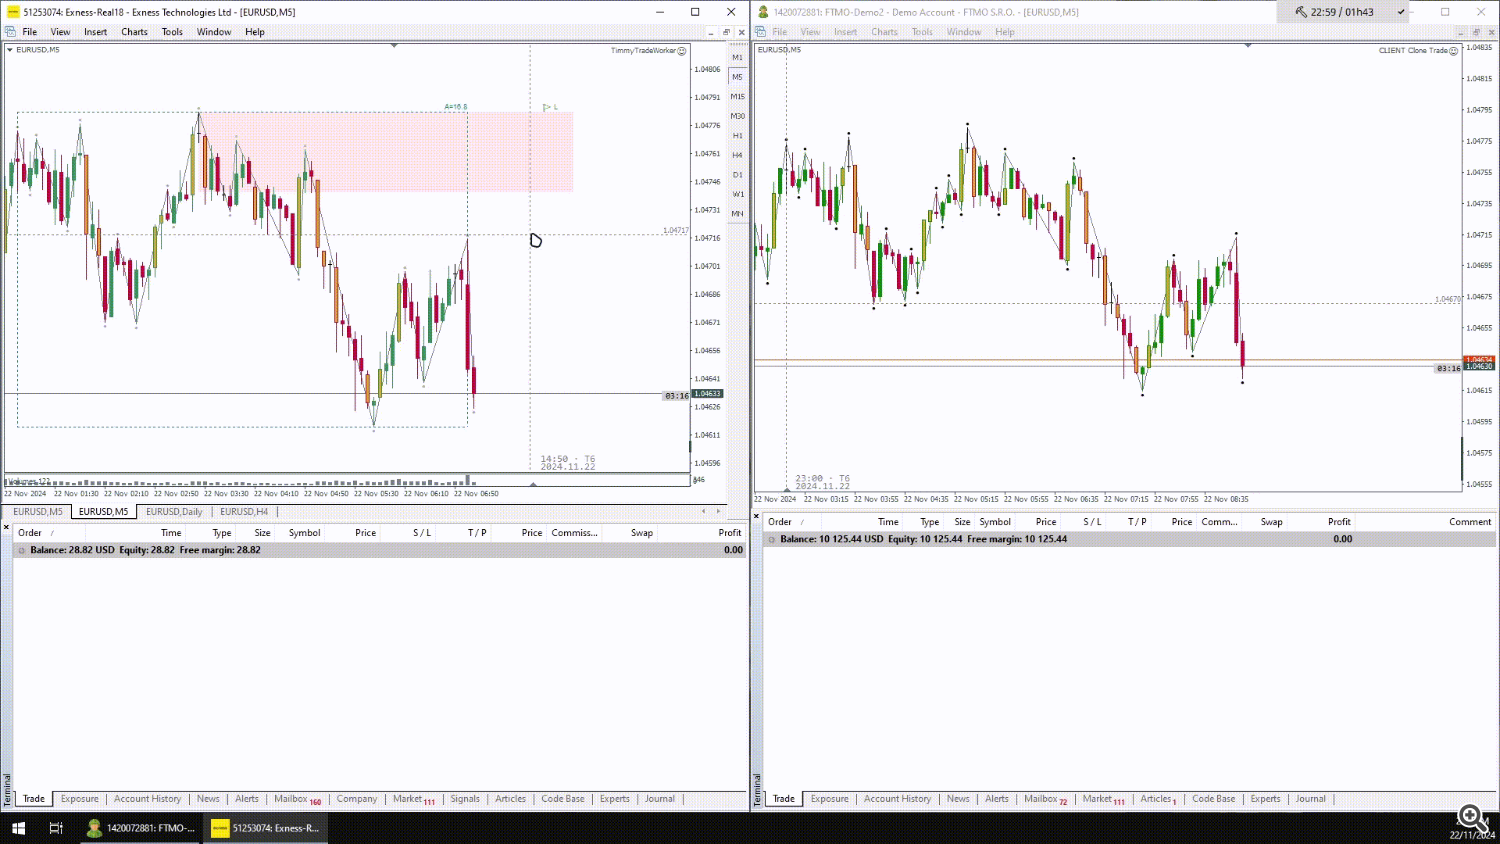Click the CLIENT Clone Trade label on the right chart
The width and height of the screenshot is (1500, 844).
click(x=1416, y=49)
